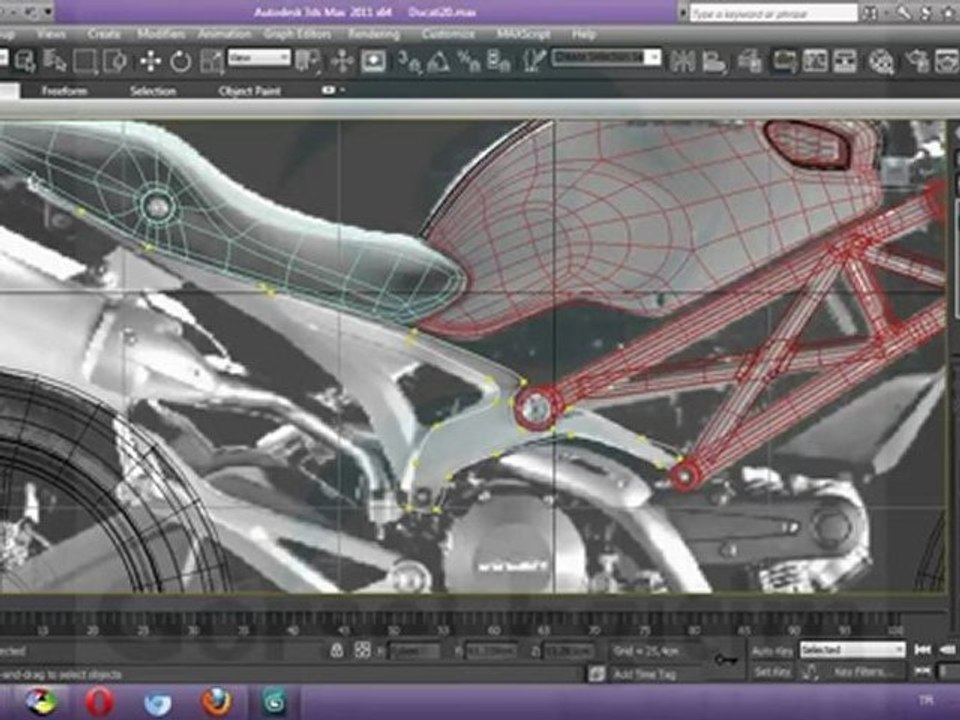Click the ribbon minimize toggle button
This screenshot has width=960, height=720.
(x=330, y=90)
